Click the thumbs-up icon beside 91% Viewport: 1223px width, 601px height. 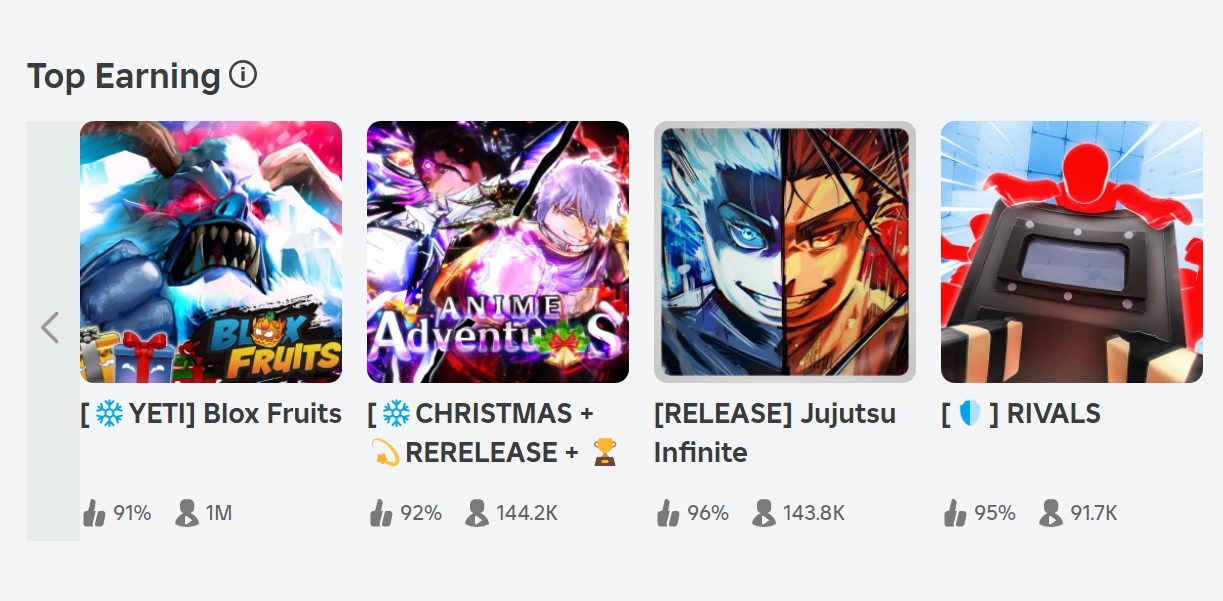pyautogui.click(x=94, y=514)
